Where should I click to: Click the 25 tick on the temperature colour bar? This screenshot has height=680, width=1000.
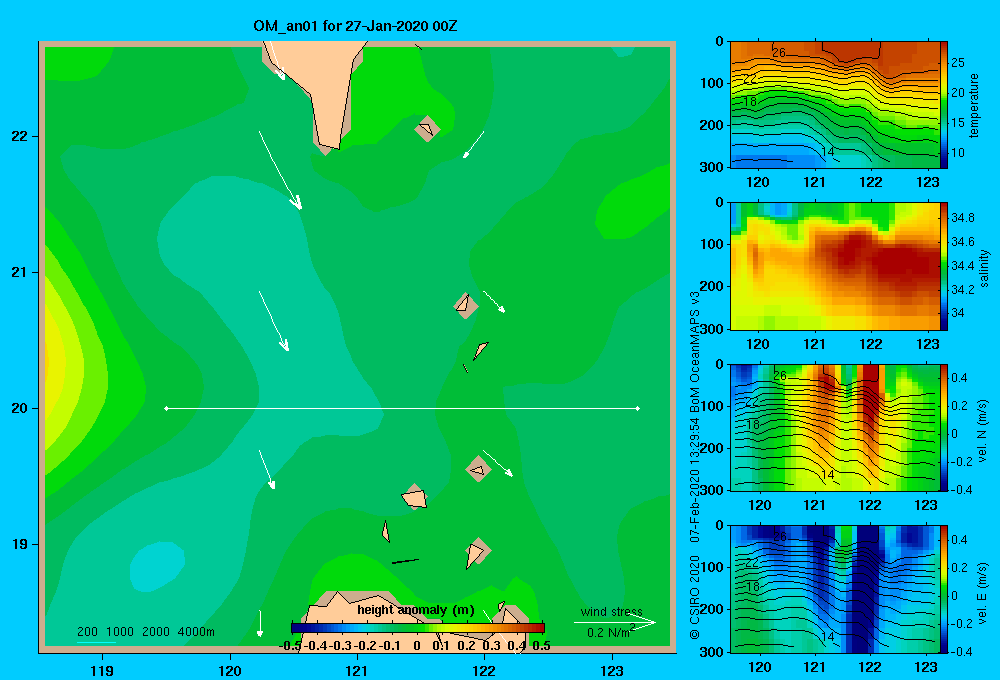(958, 63)
